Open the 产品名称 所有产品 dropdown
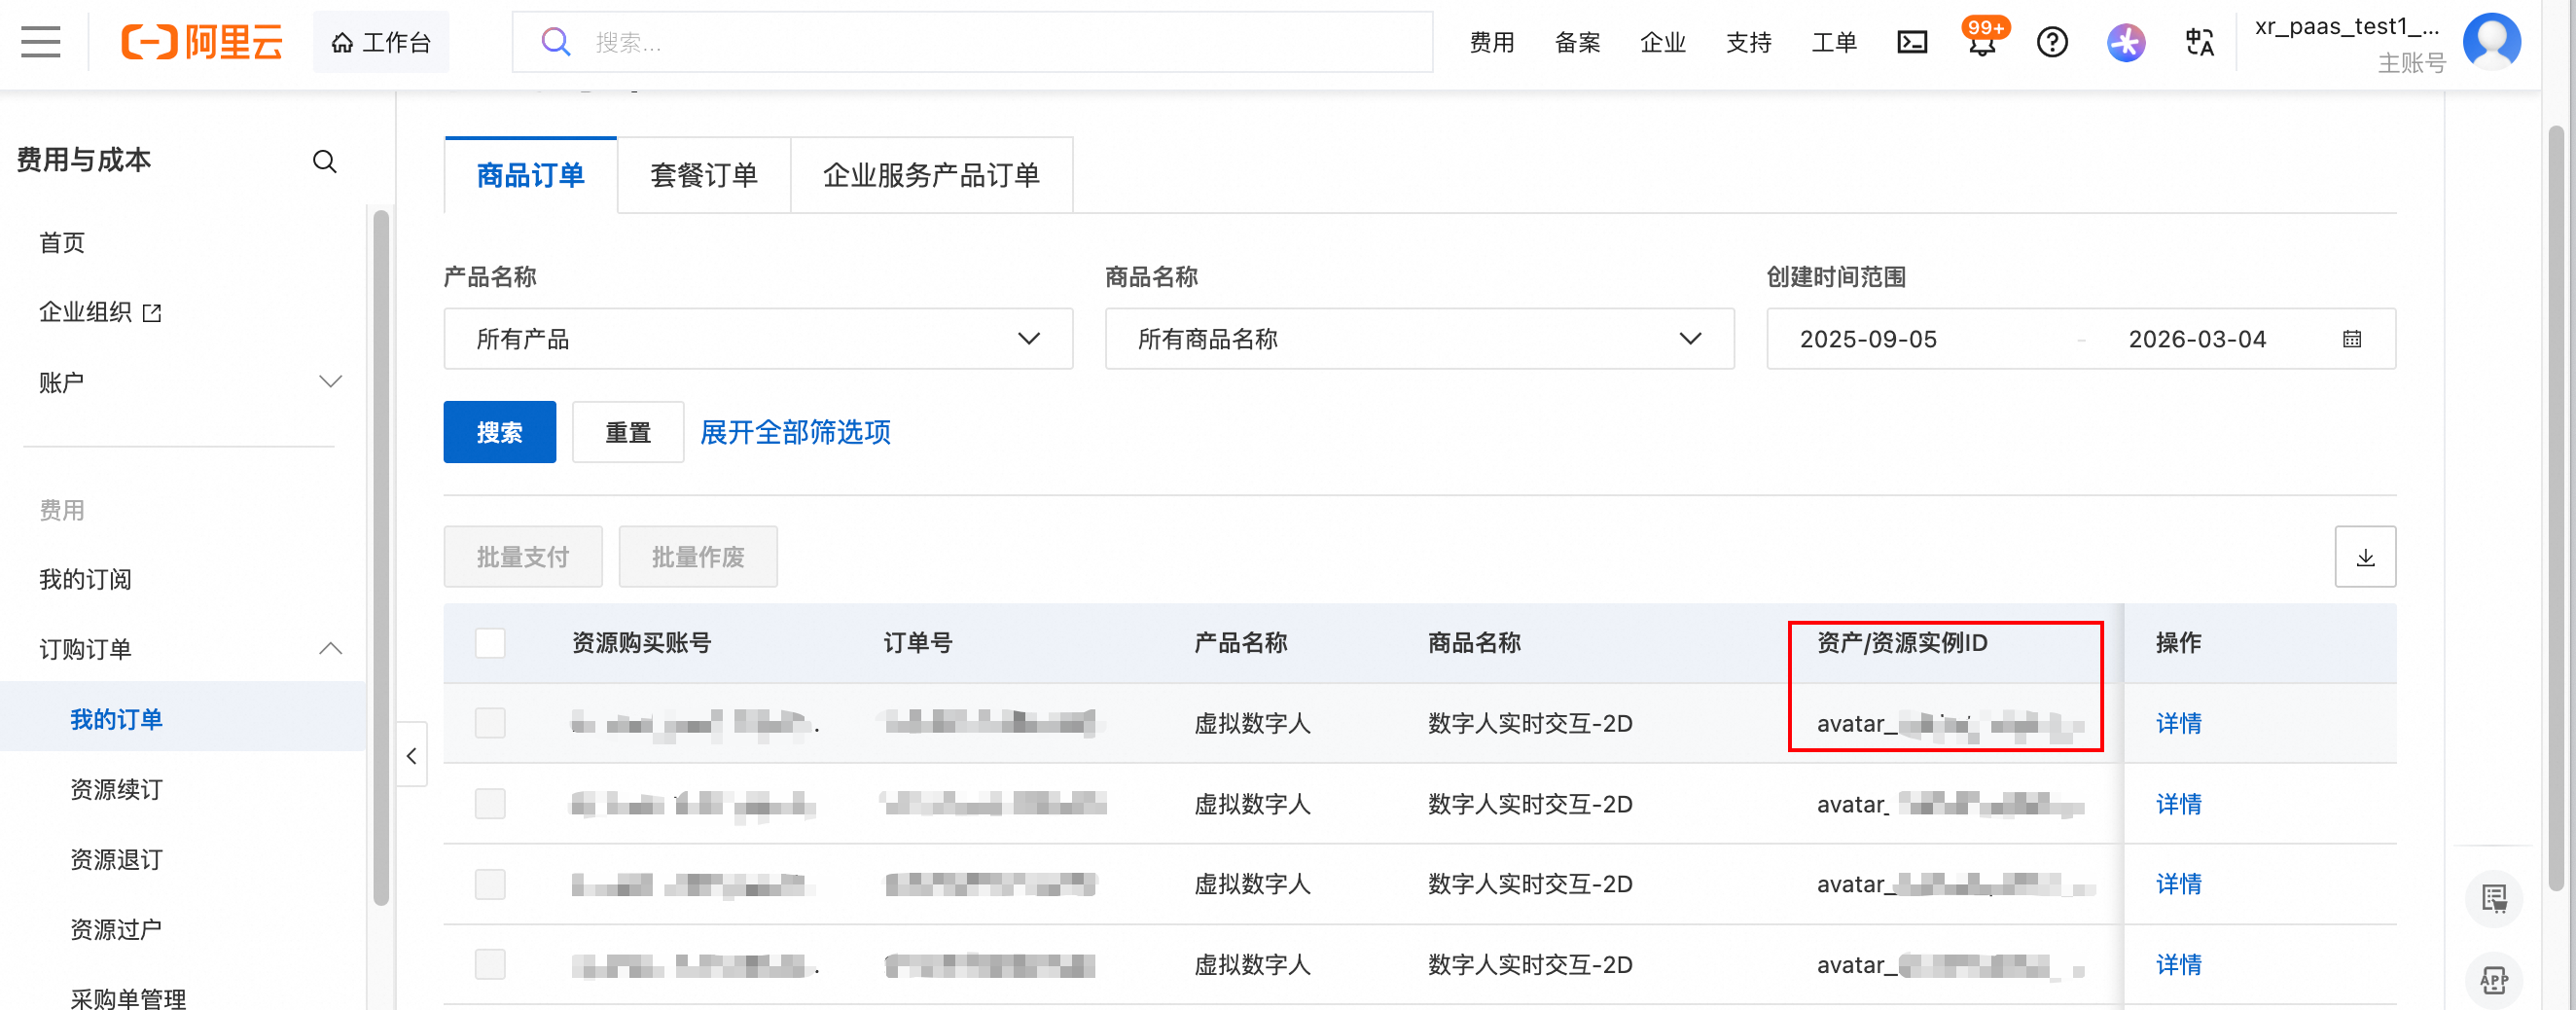The width and height of the screenshot is (2576, 1010). pos(758,339)
